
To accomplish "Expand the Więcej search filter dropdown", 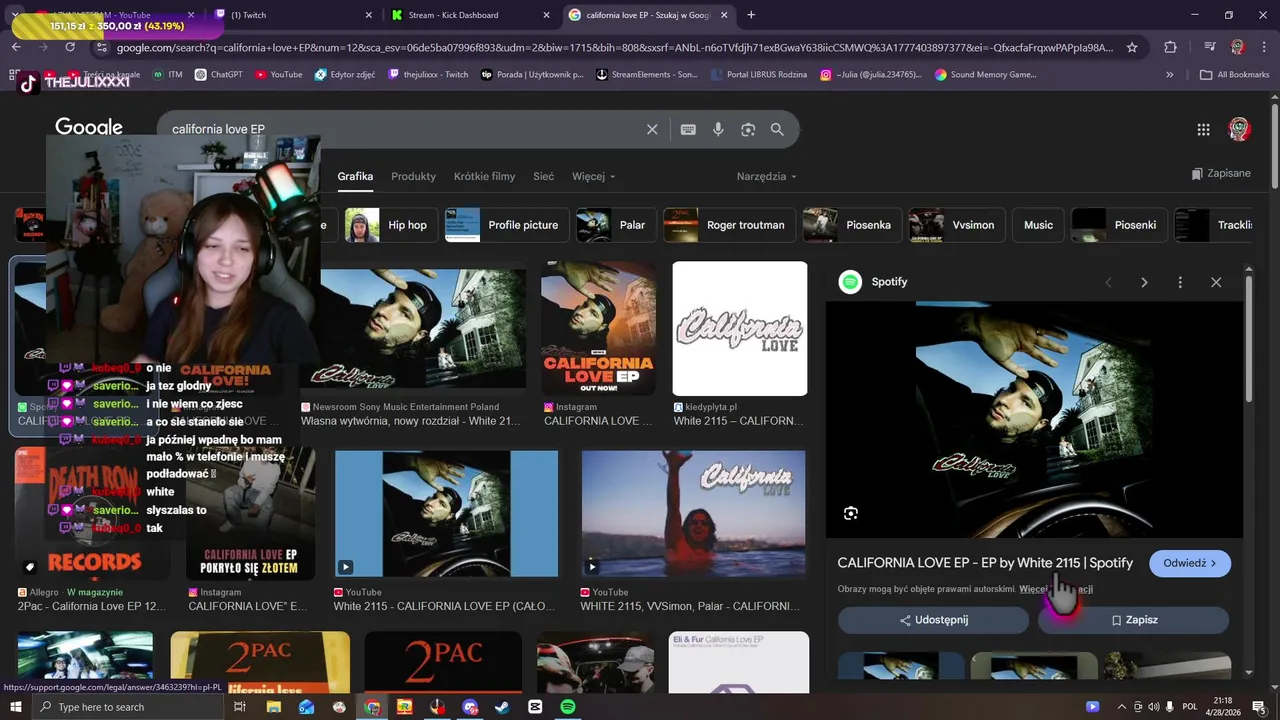I will 594,176.
